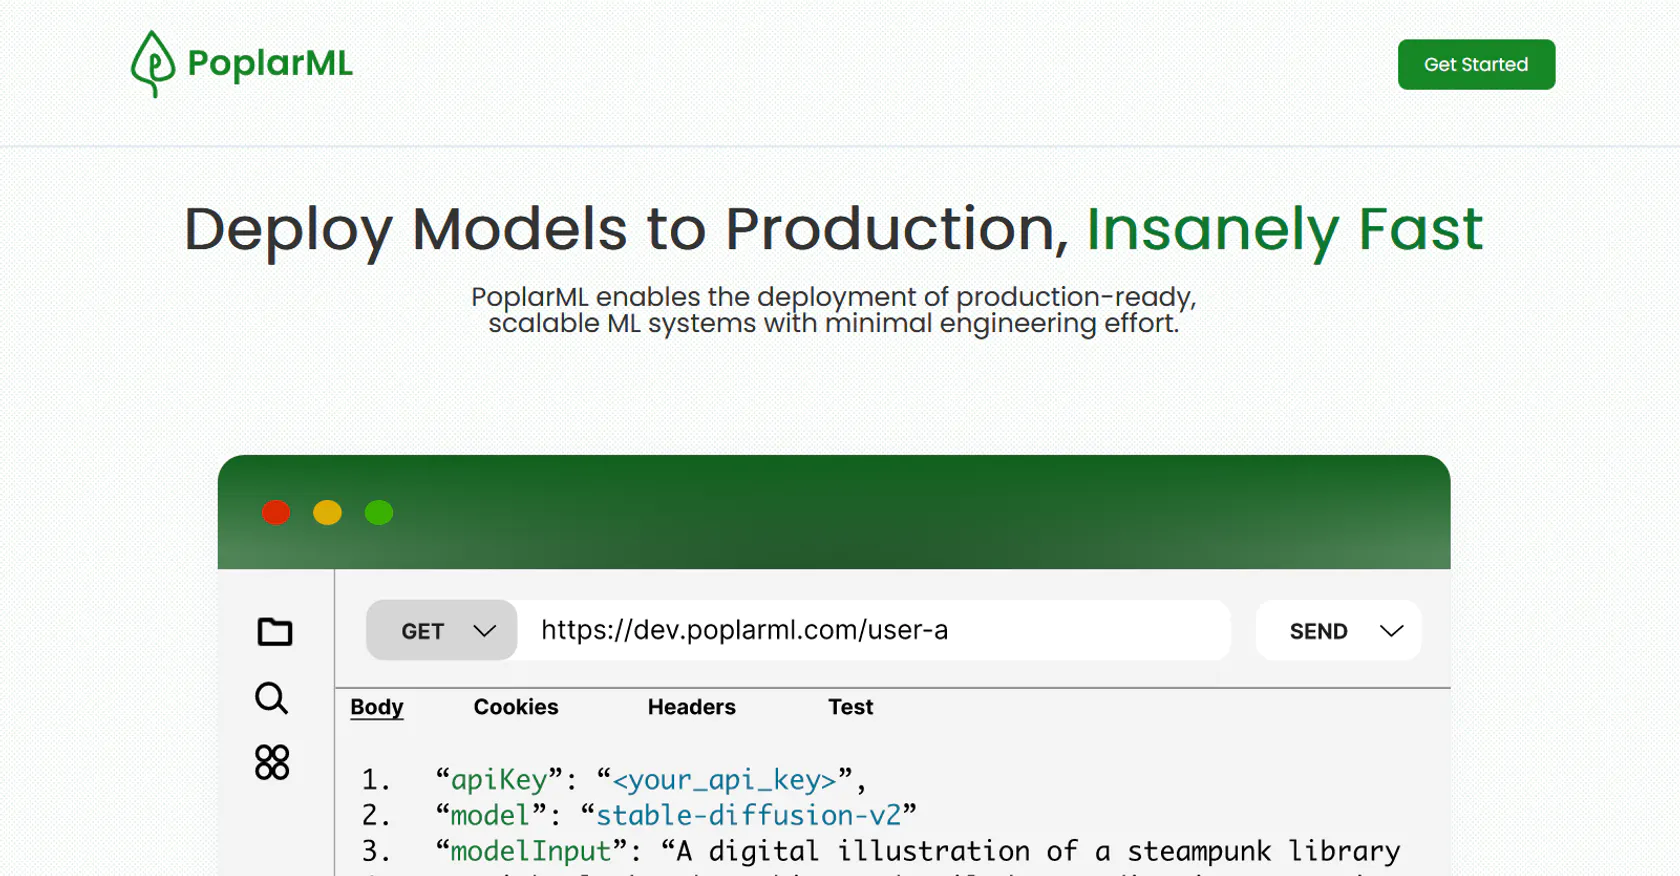This screenshot has width=1680, height=876.
Task: Click the PoplarML leaf logo icon
Action: (153, 64)
